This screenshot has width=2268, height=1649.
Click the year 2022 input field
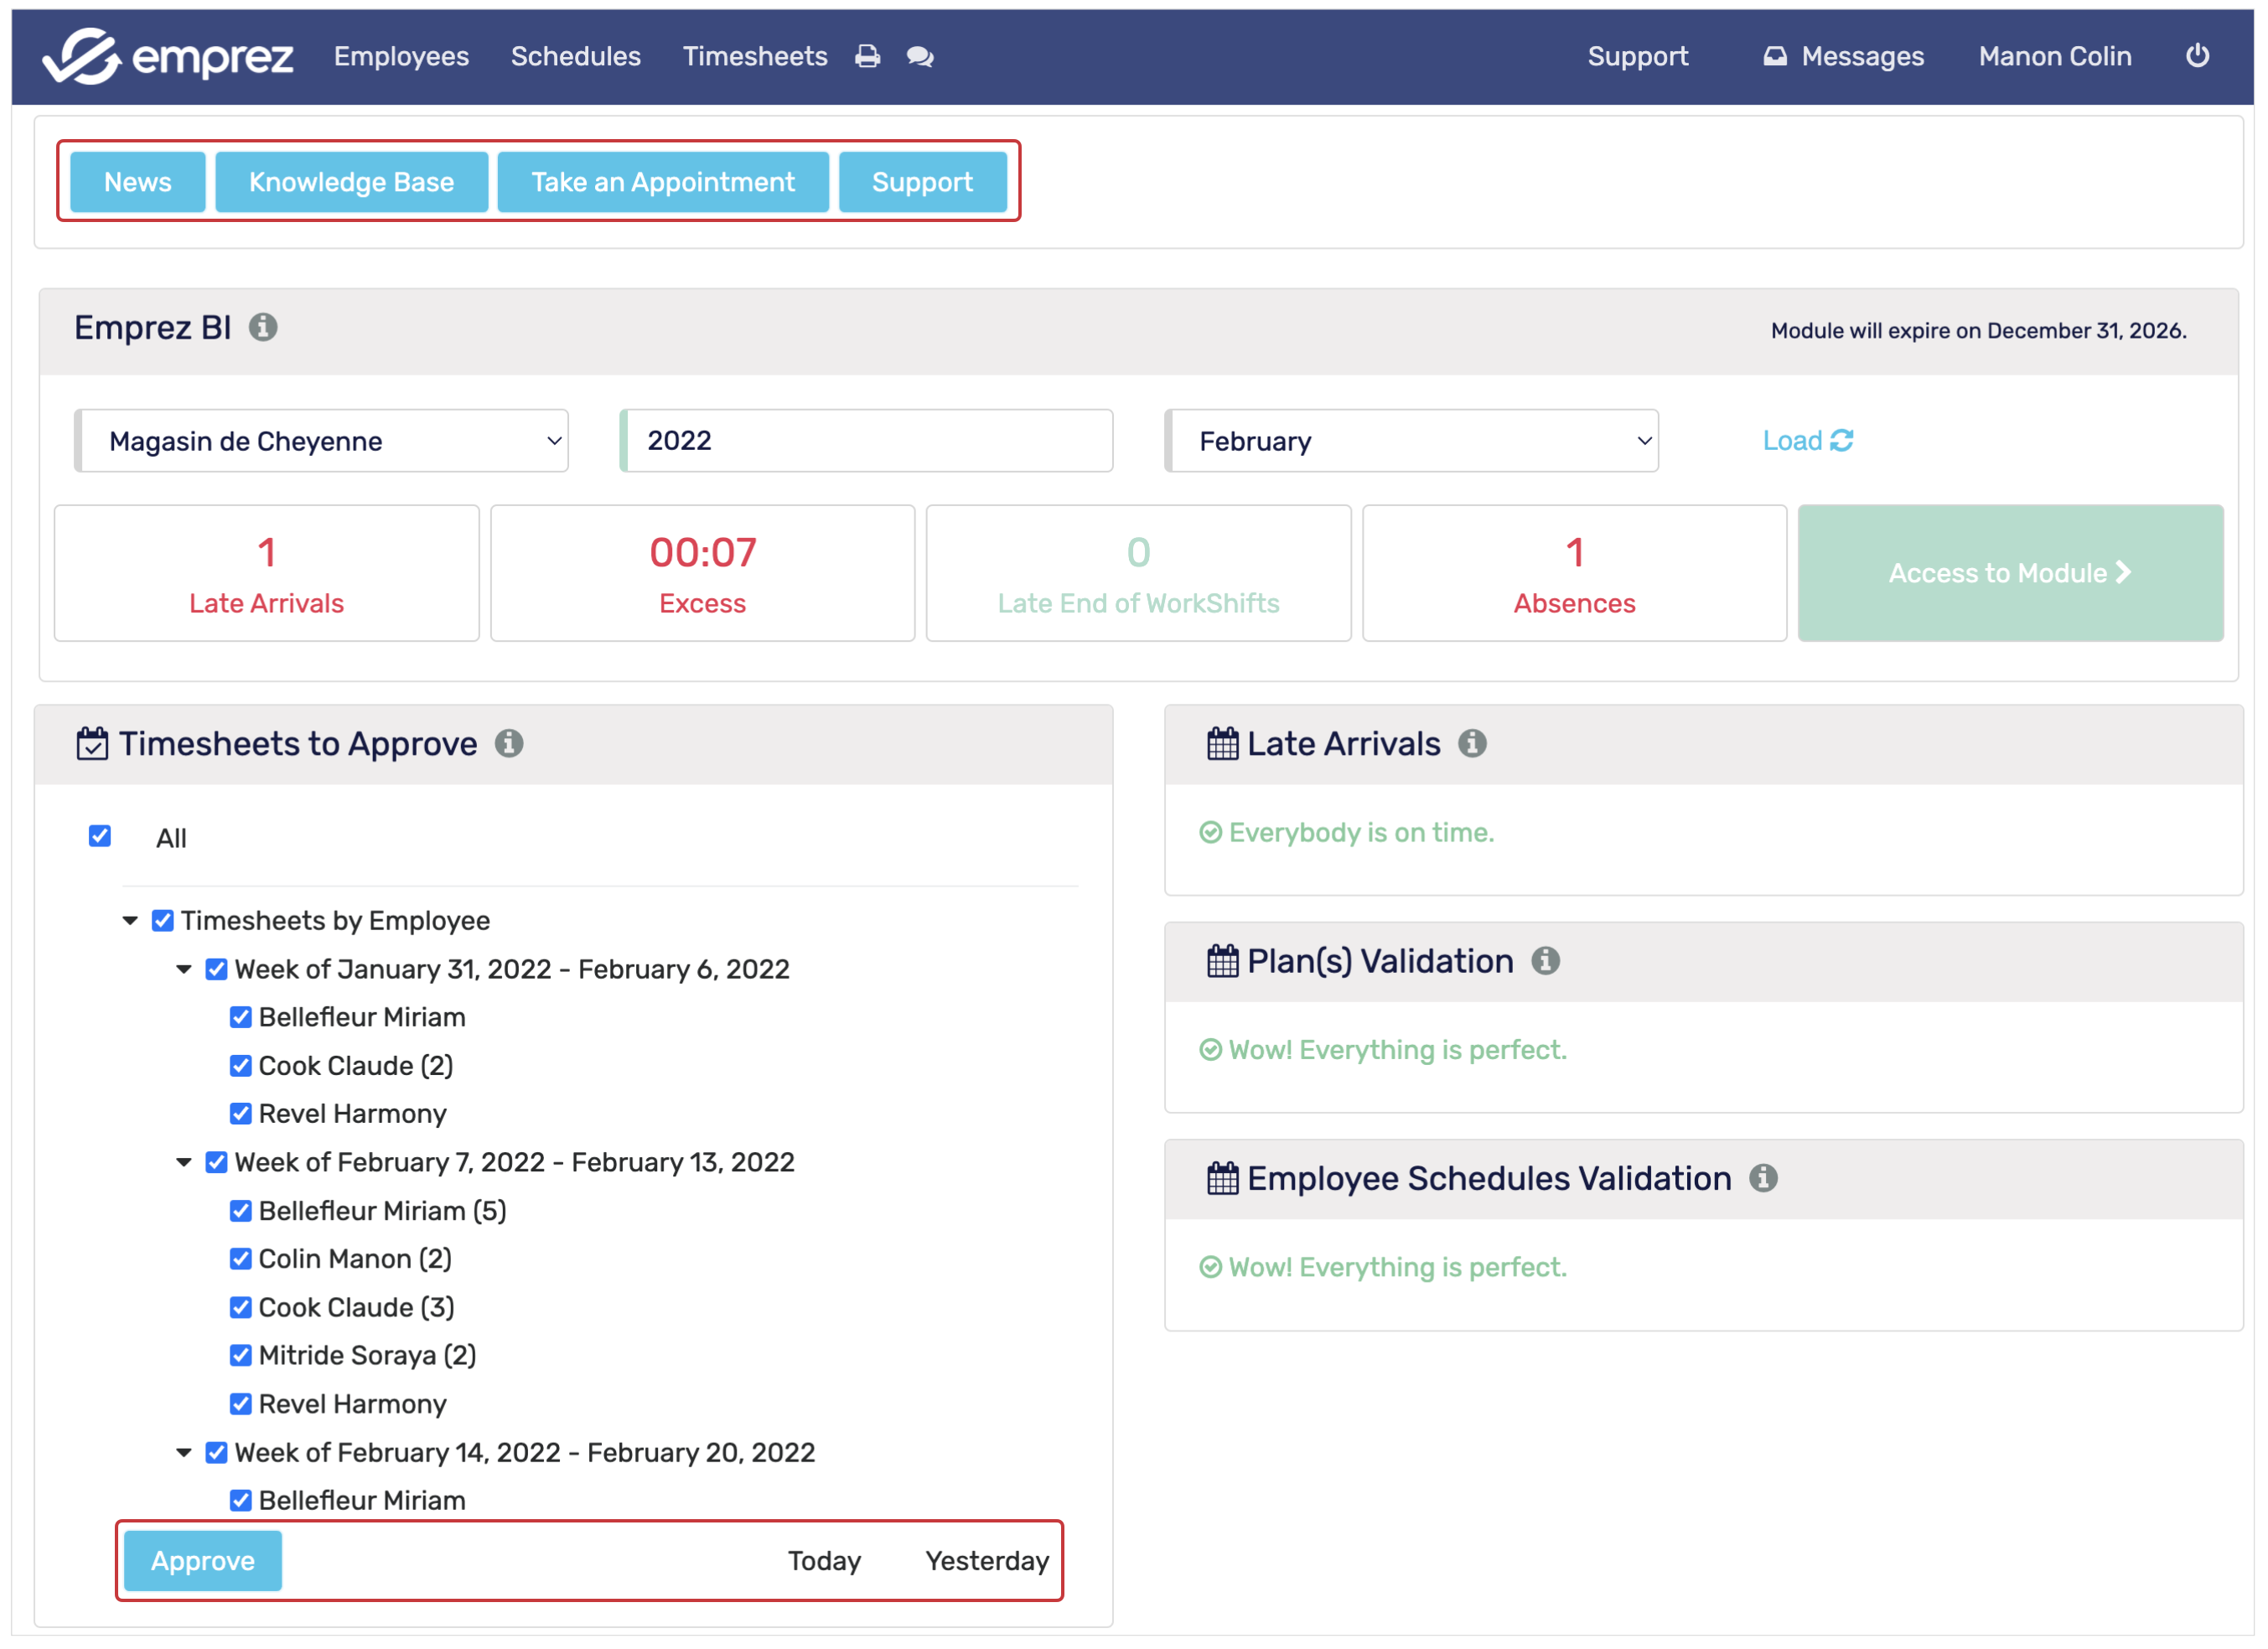866,440
